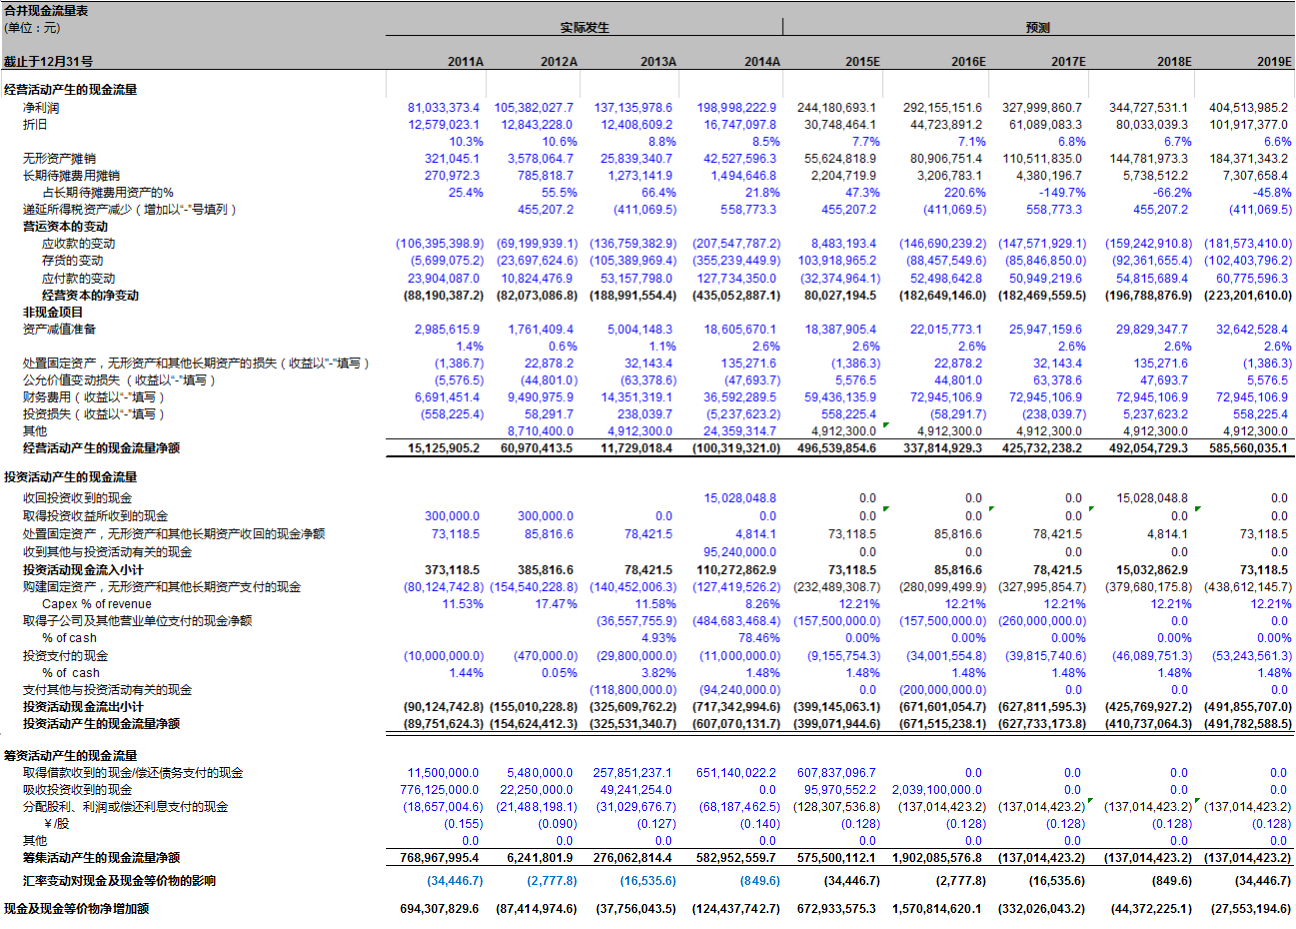Click the Capex % of revenue label
Screen dimensions: 1296x929
[x=97, y=604]
